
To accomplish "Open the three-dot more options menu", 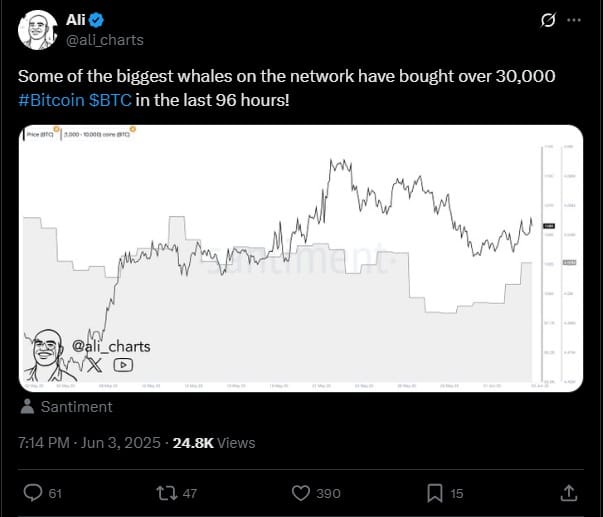I will pos(574,20).
